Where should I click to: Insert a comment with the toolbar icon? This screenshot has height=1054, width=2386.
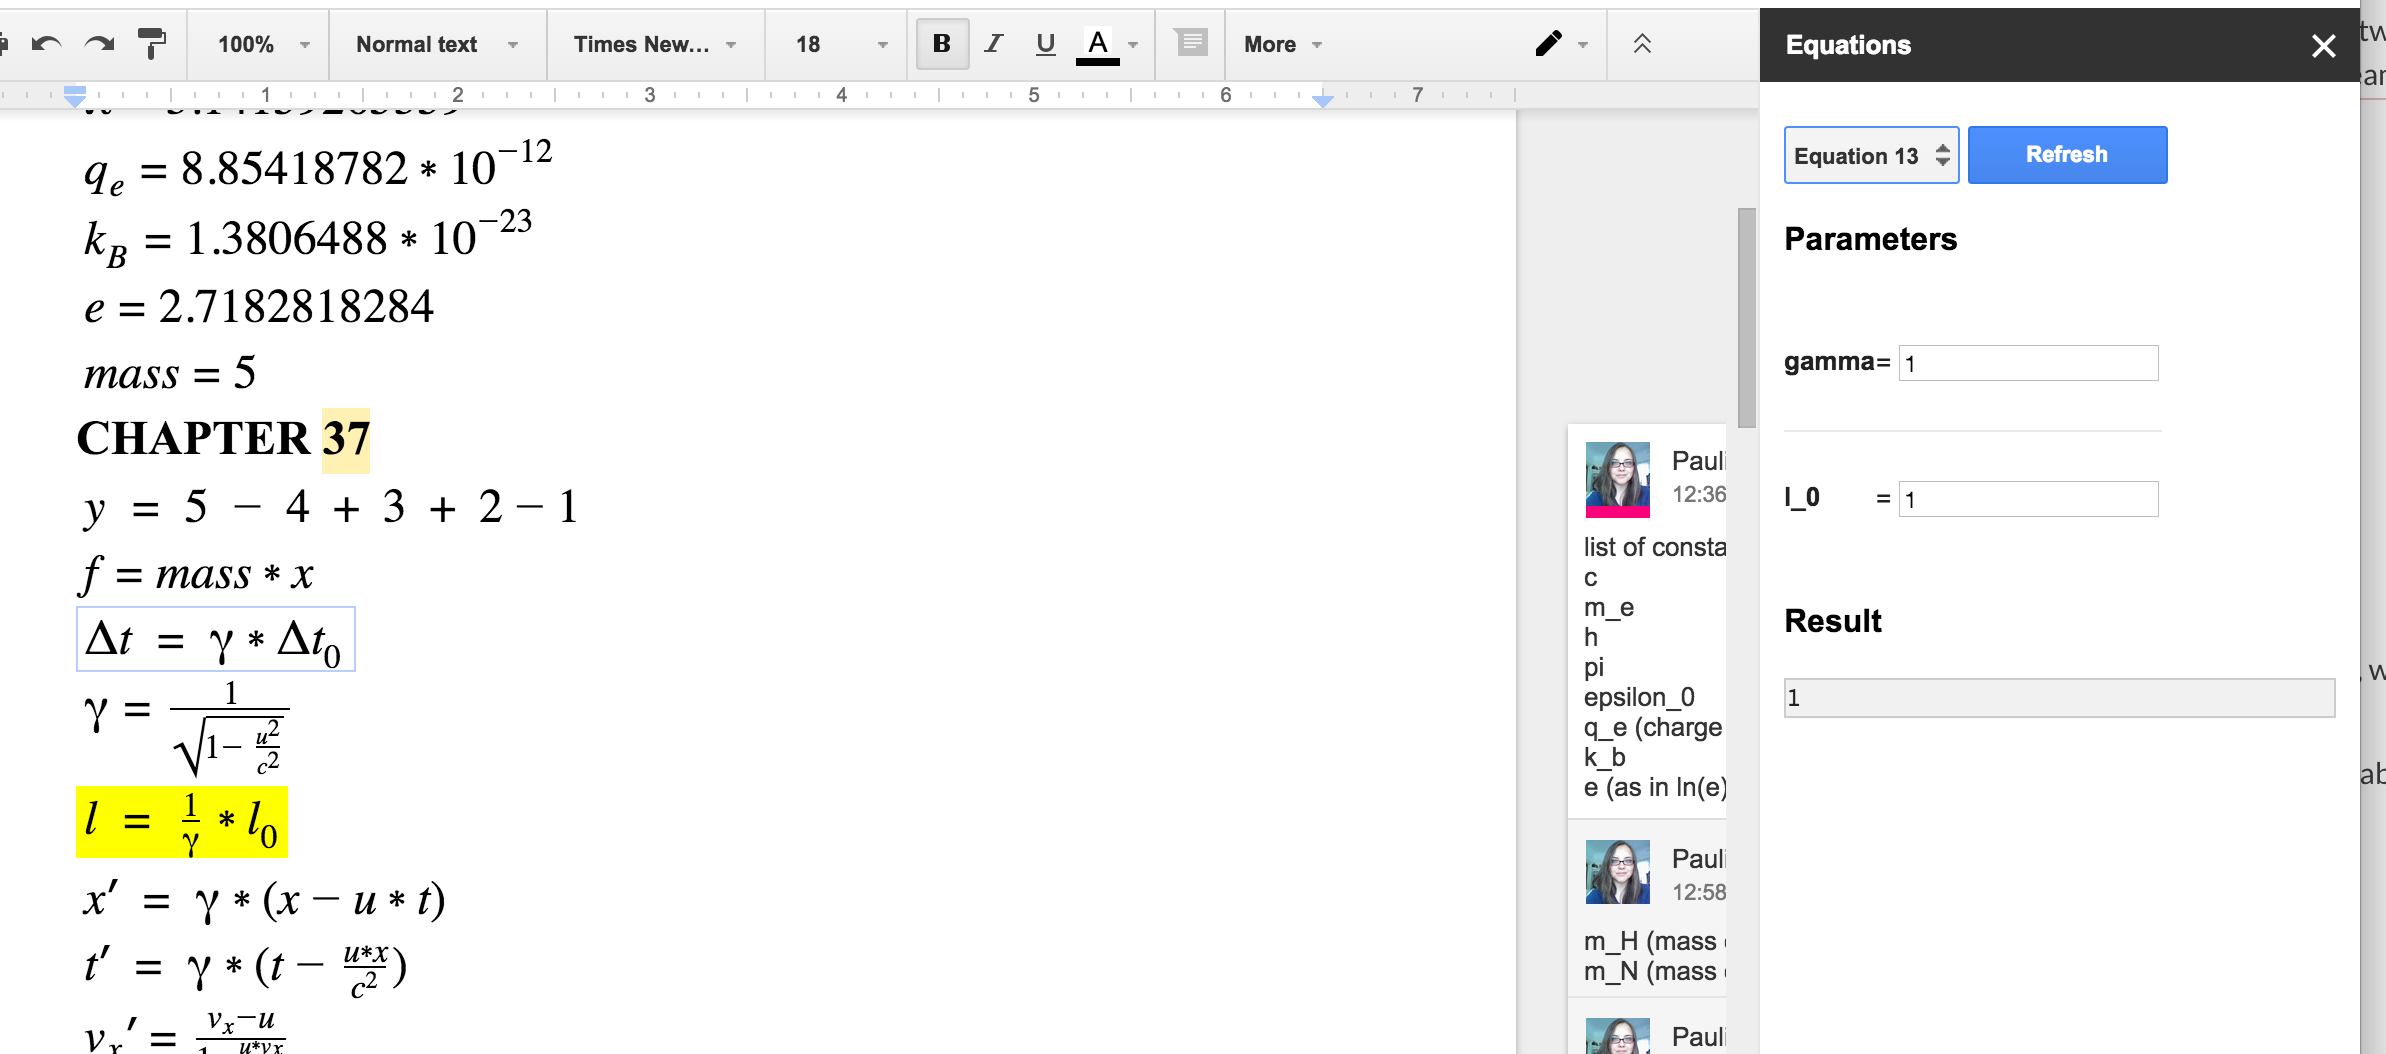click(x=1191, y=44)
